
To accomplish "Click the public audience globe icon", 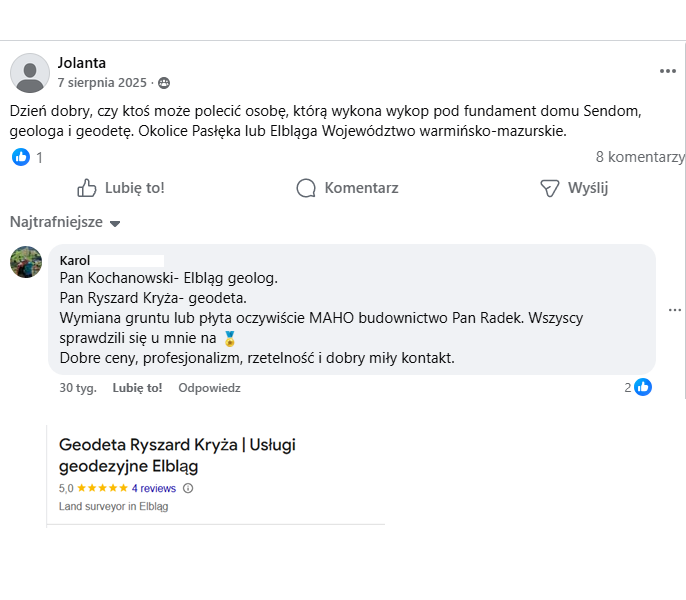I will [164, 83].
